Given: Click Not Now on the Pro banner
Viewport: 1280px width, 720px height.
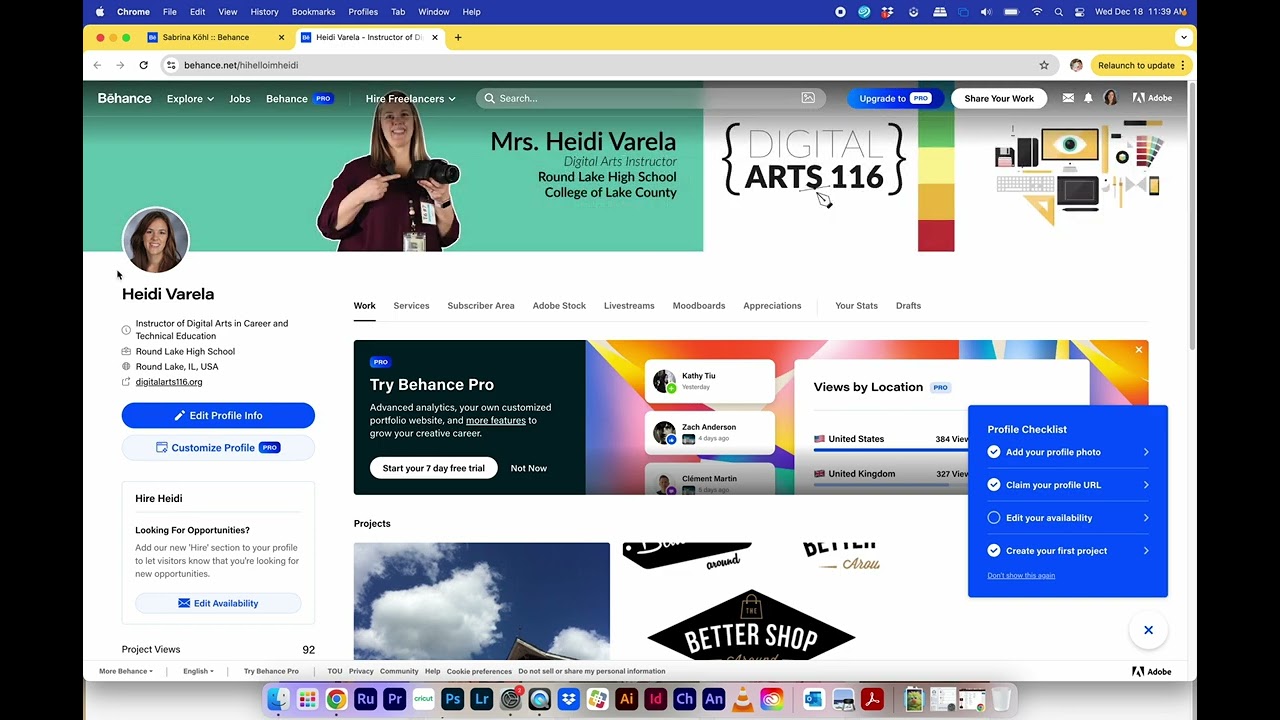Looking at the screenshot, I should click(x=528, y=468).
